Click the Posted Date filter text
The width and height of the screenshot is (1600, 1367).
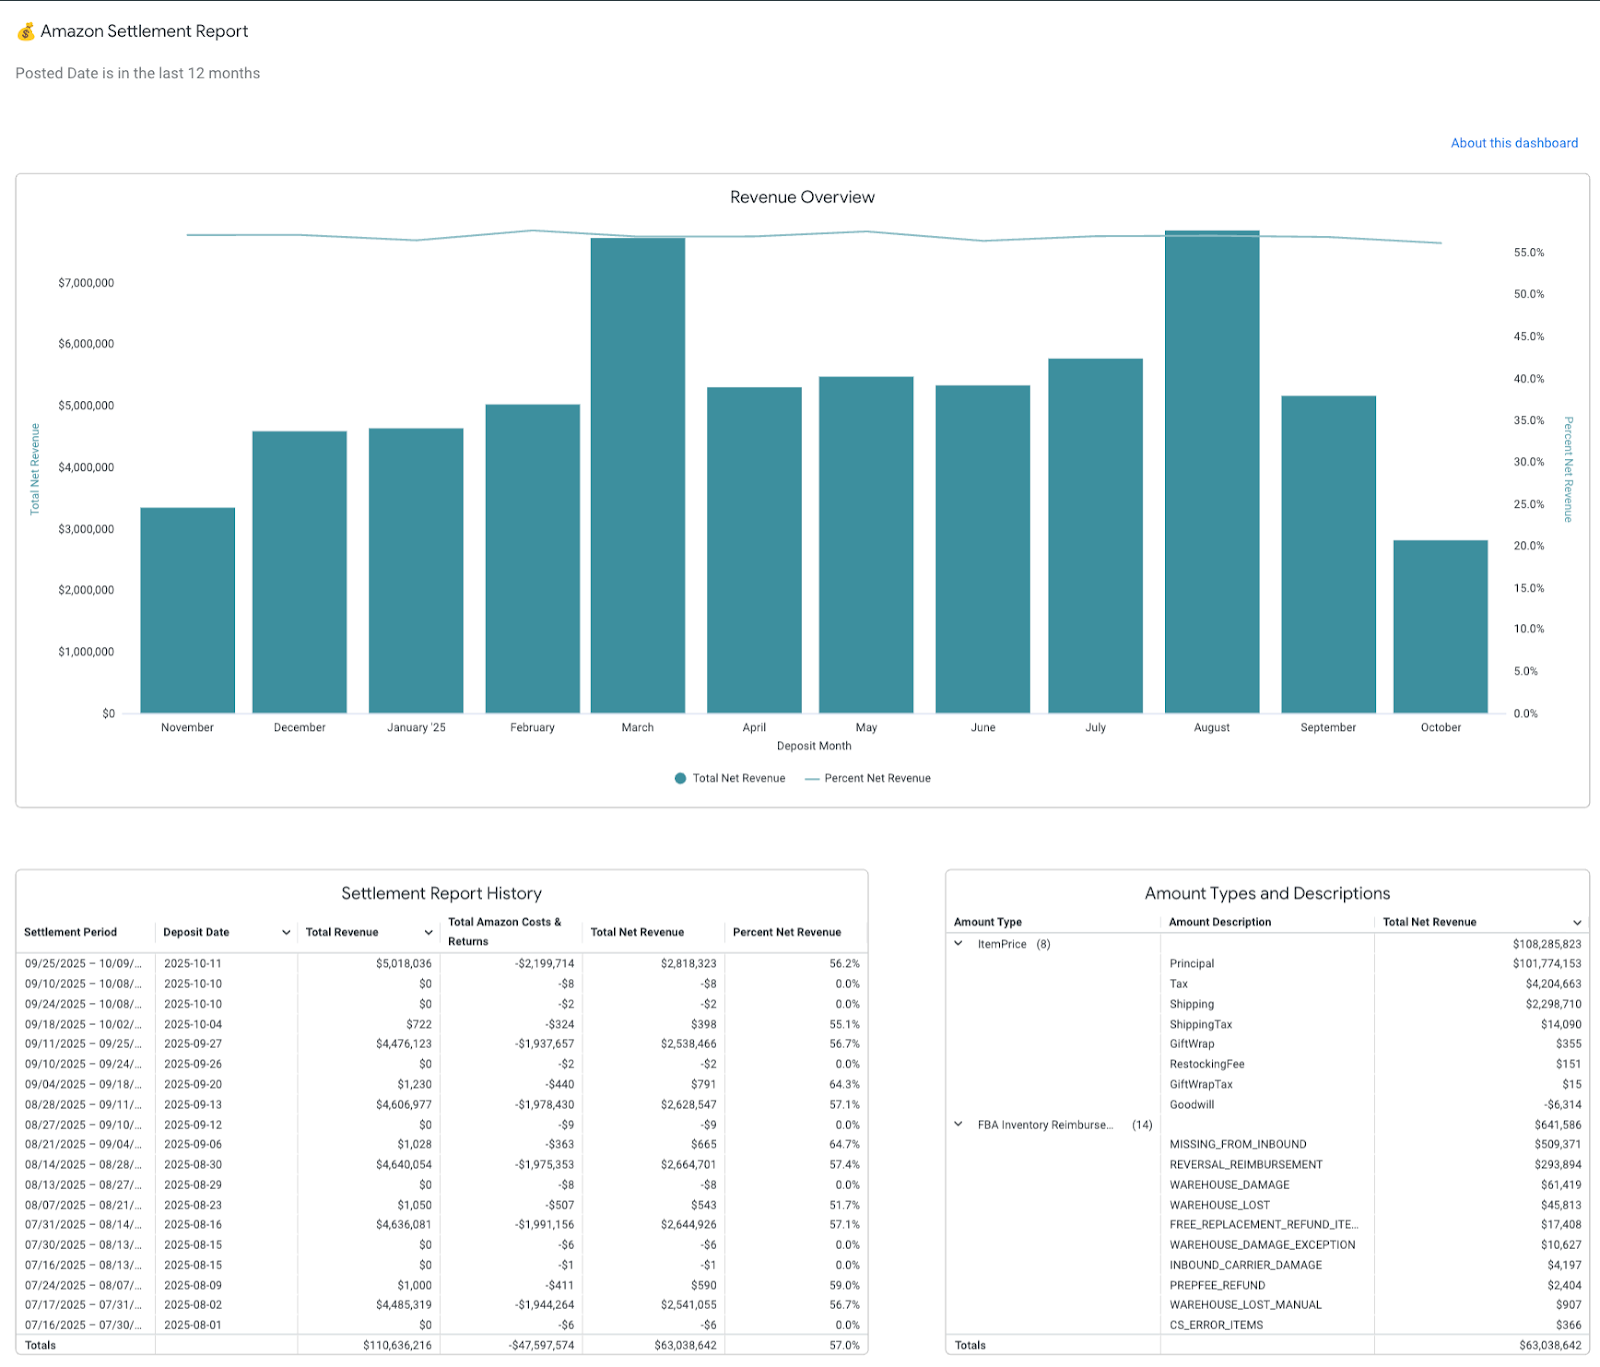coord(137,72)
